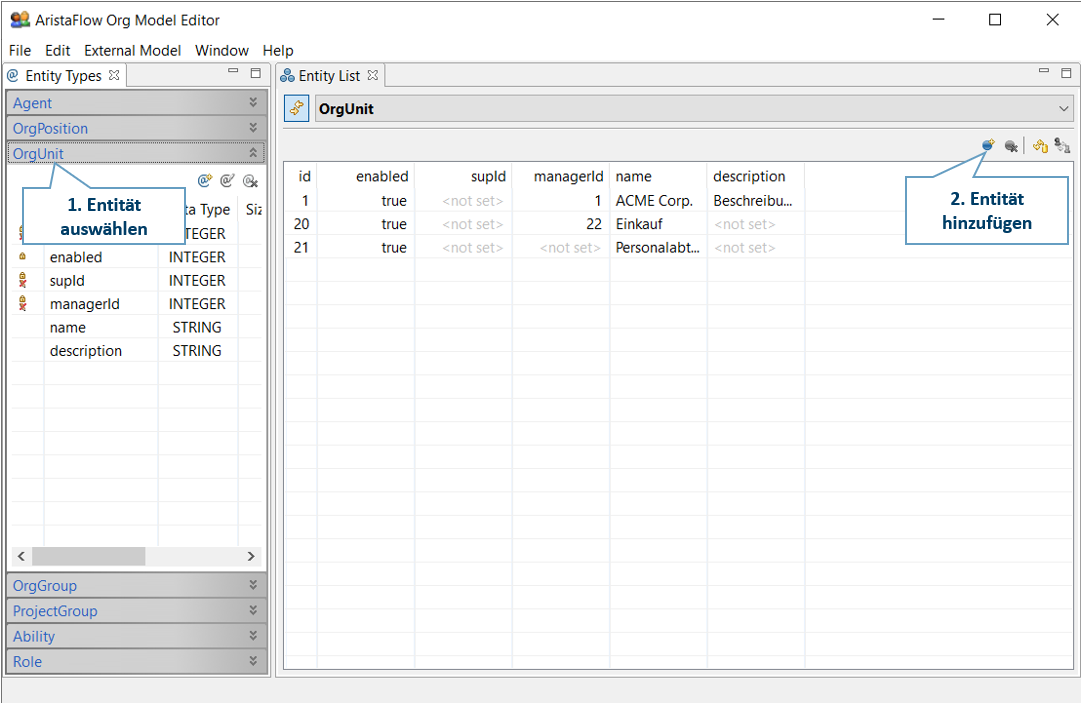The height and width of the screenshot is (707, 1081).
Task: Open the External Model menu
Action: click(x=132, y=50)
